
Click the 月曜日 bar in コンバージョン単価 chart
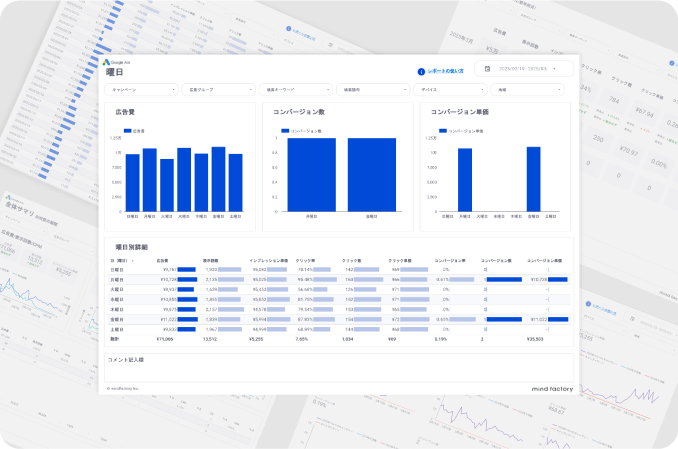coord(465,180)
